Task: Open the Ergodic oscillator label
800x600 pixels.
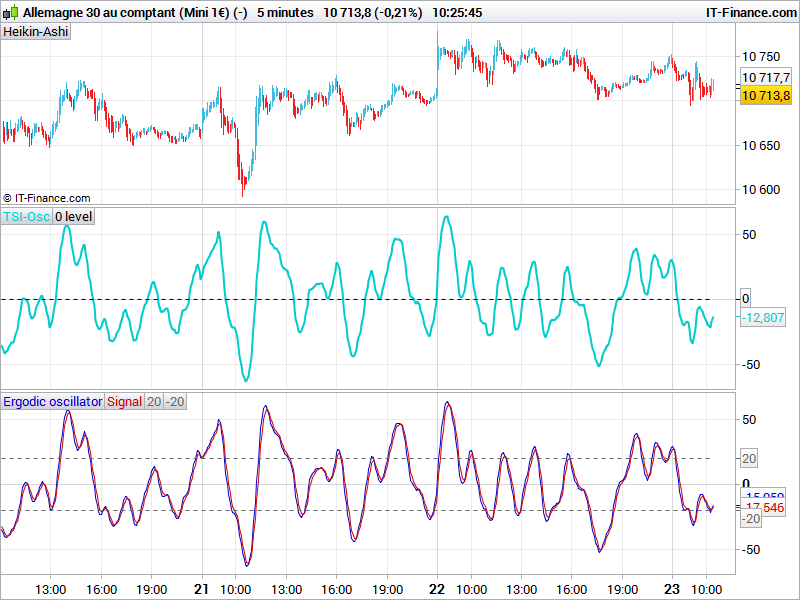Action: click(53, 402)
